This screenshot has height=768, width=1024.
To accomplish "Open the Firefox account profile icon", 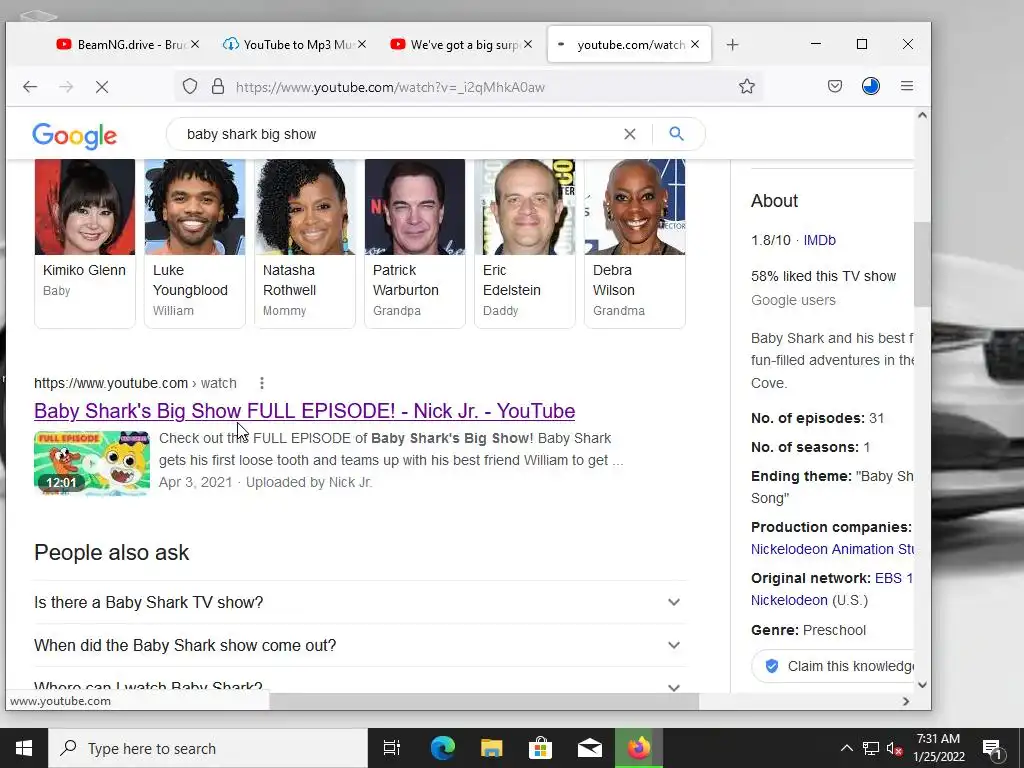I will 871,86.
